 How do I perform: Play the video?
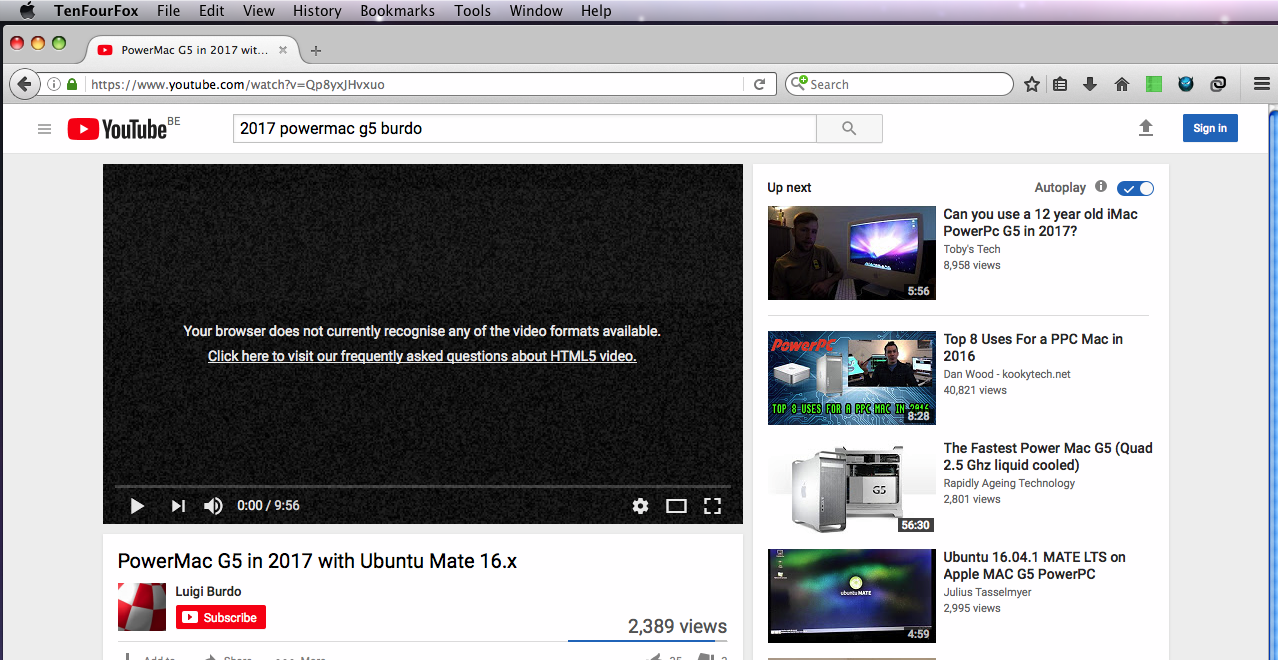(137, 506)
